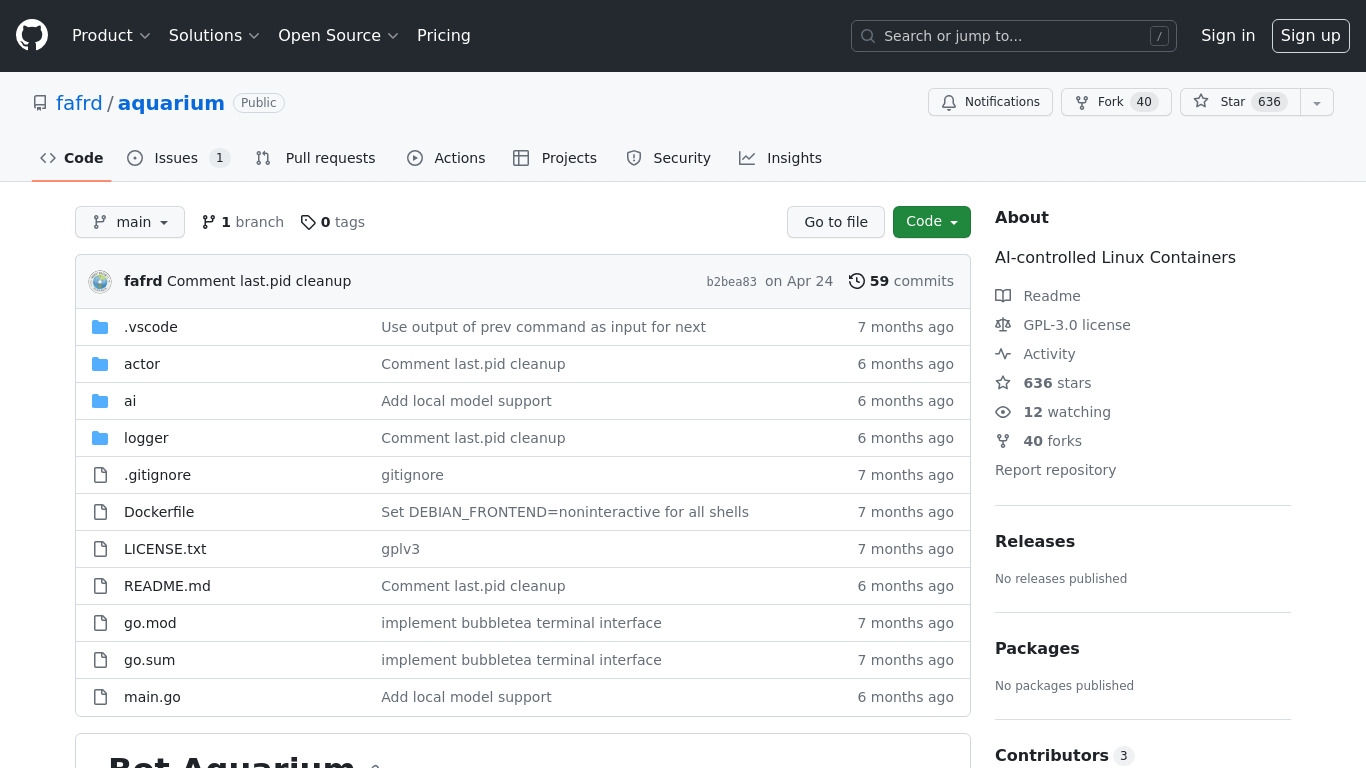Click fafrd's avatar in commit bar
Viewport: 1366px width, 768px height.
pyautogui.click(x=100, y=281)
